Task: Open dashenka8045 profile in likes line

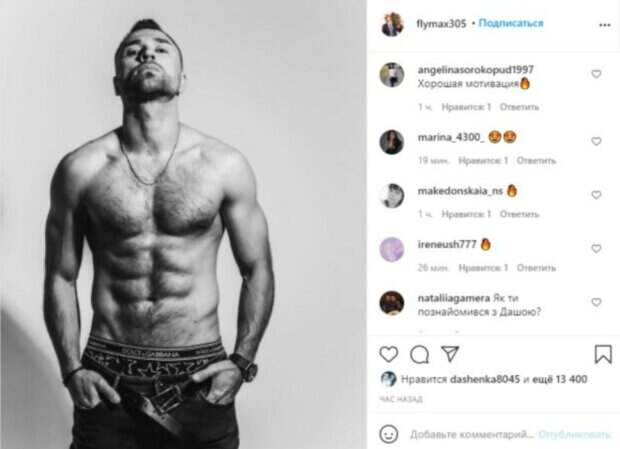Action: point(485,379)
